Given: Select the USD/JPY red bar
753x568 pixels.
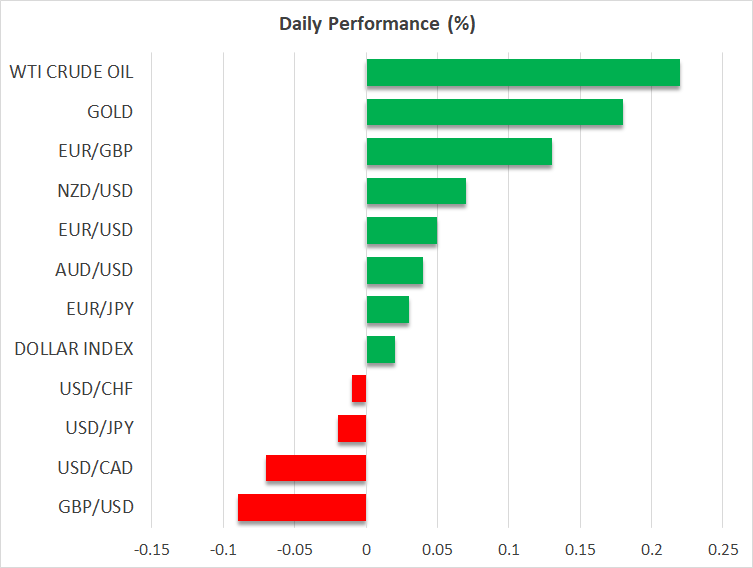Looking at the screenshot, I should tap(352, 428).
